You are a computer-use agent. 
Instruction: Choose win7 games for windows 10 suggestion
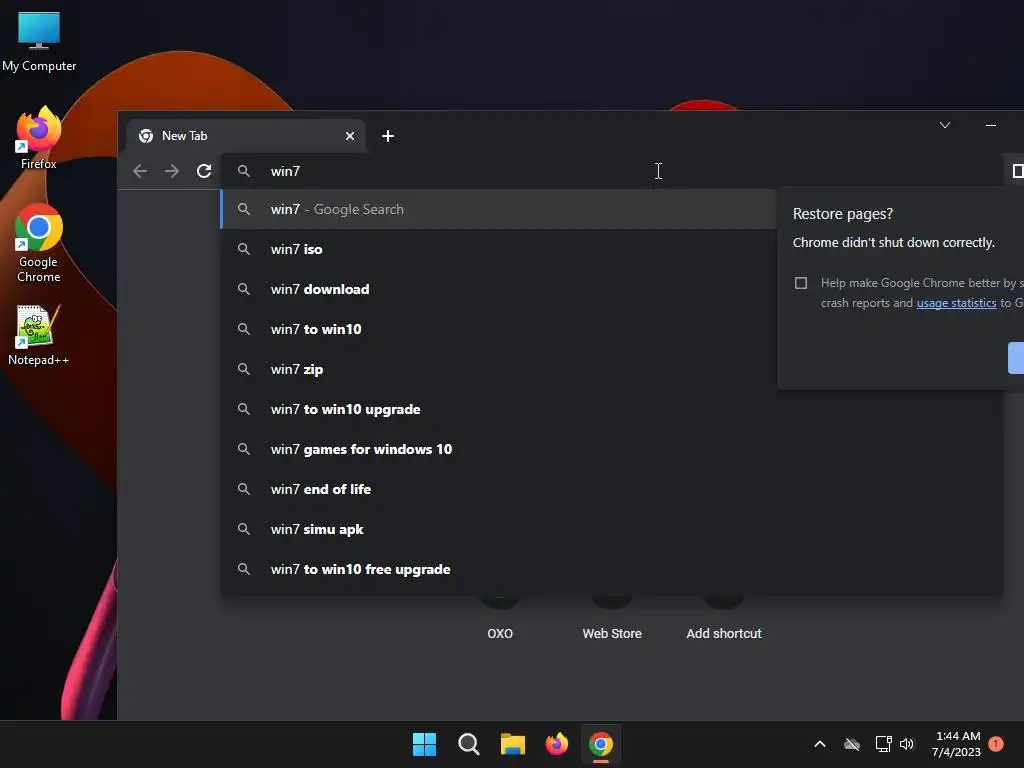coord(612,449)
